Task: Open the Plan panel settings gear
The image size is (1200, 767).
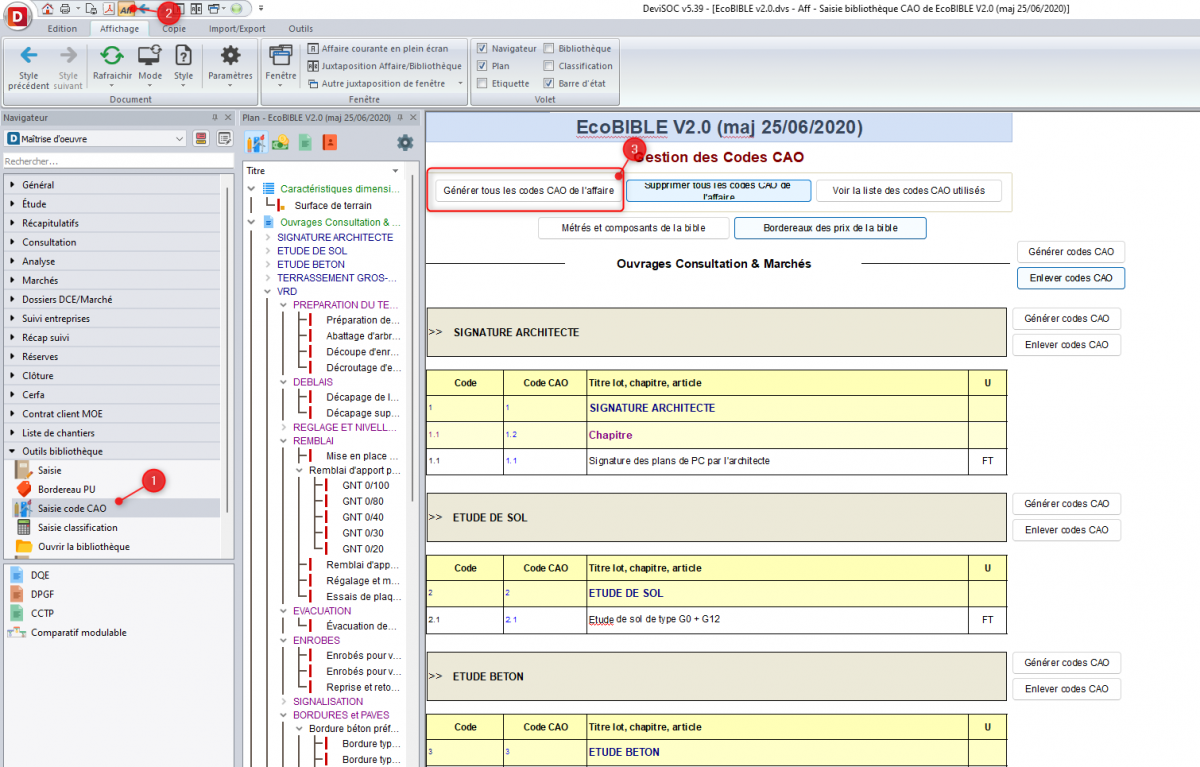Action: (x=405, y=142)
